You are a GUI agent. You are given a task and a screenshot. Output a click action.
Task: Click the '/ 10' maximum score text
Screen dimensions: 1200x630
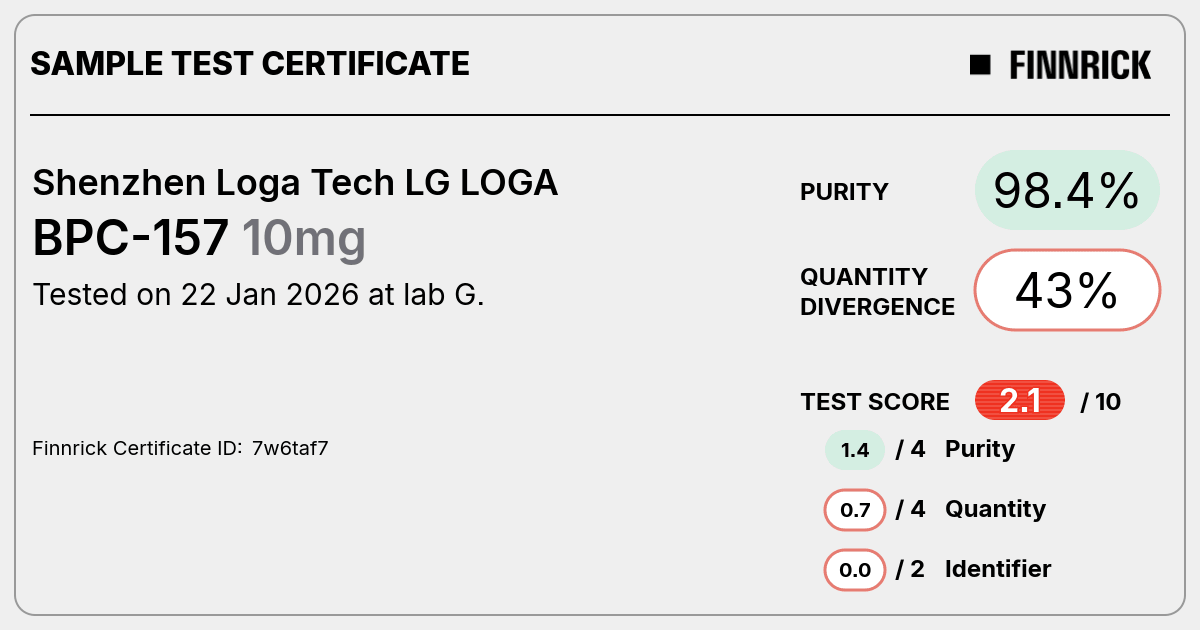1101,402
